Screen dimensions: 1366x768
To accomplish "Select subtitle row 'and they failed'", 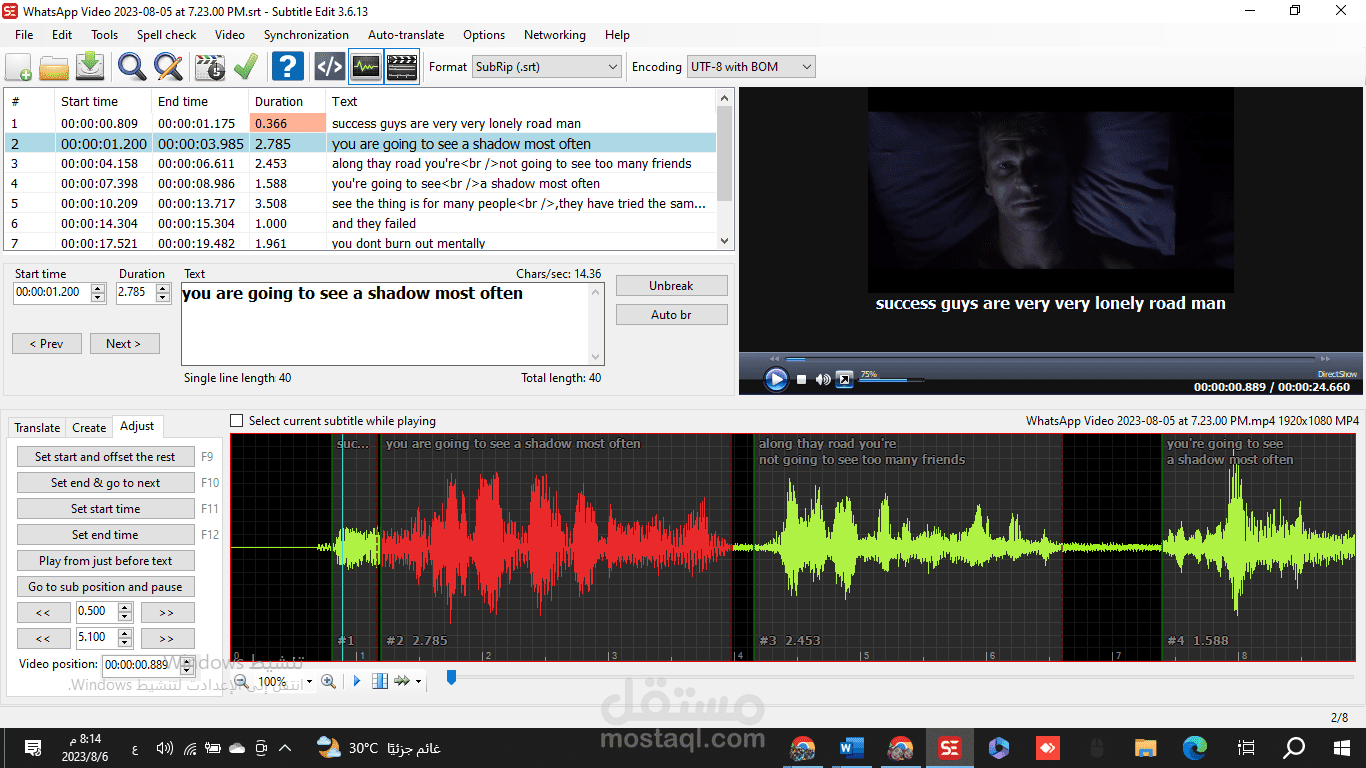I will click(x=360, y=224).
